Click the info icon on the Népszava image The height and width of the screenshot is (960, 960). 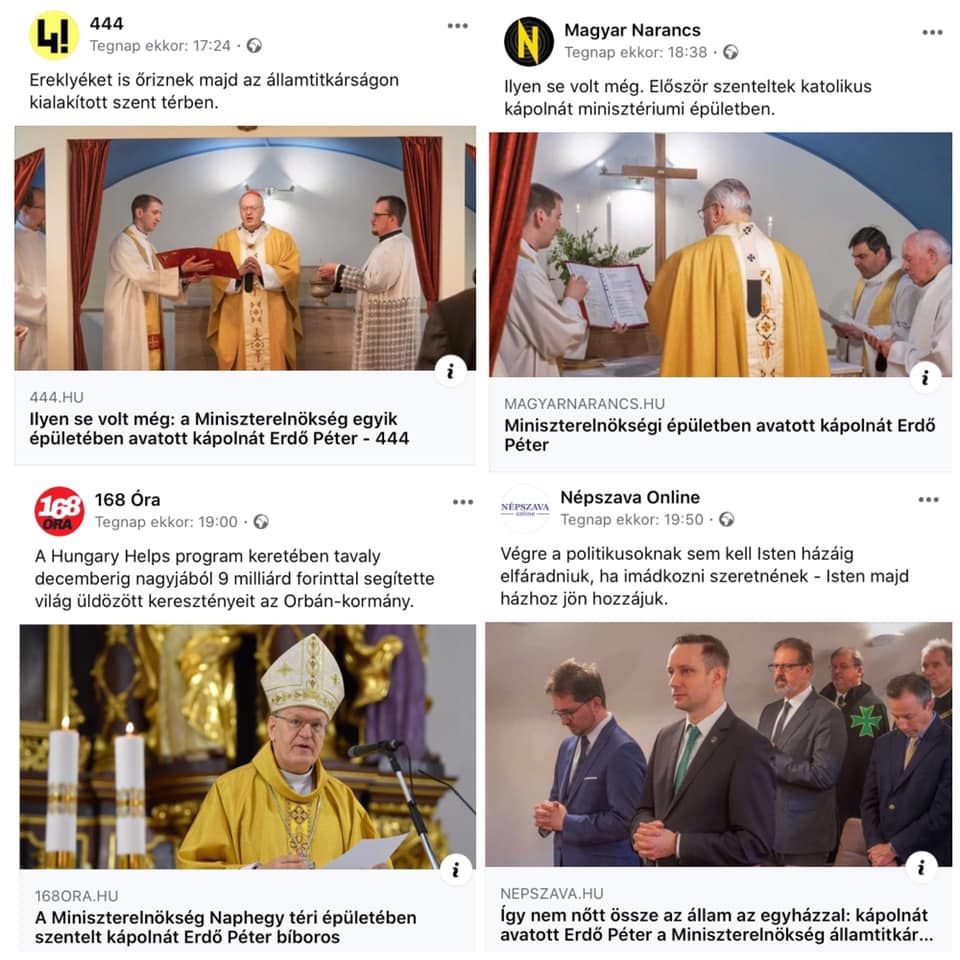pyautogui.click(x=921, y=866)
